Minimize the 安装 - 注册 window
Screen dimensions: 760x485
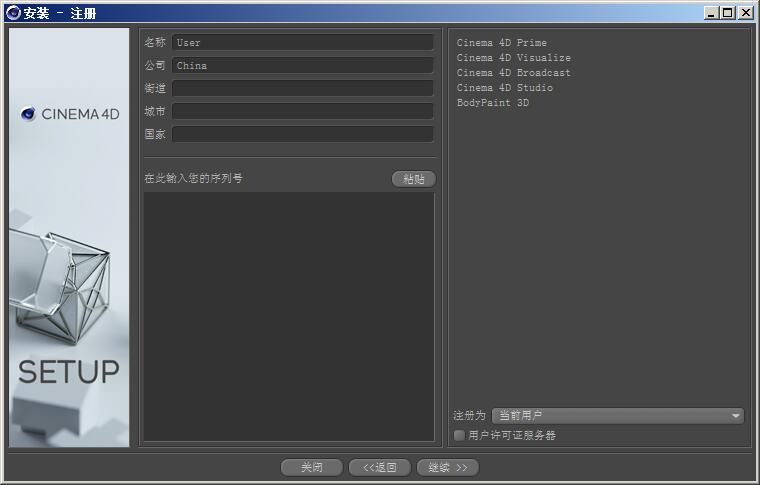coord(711,13)
